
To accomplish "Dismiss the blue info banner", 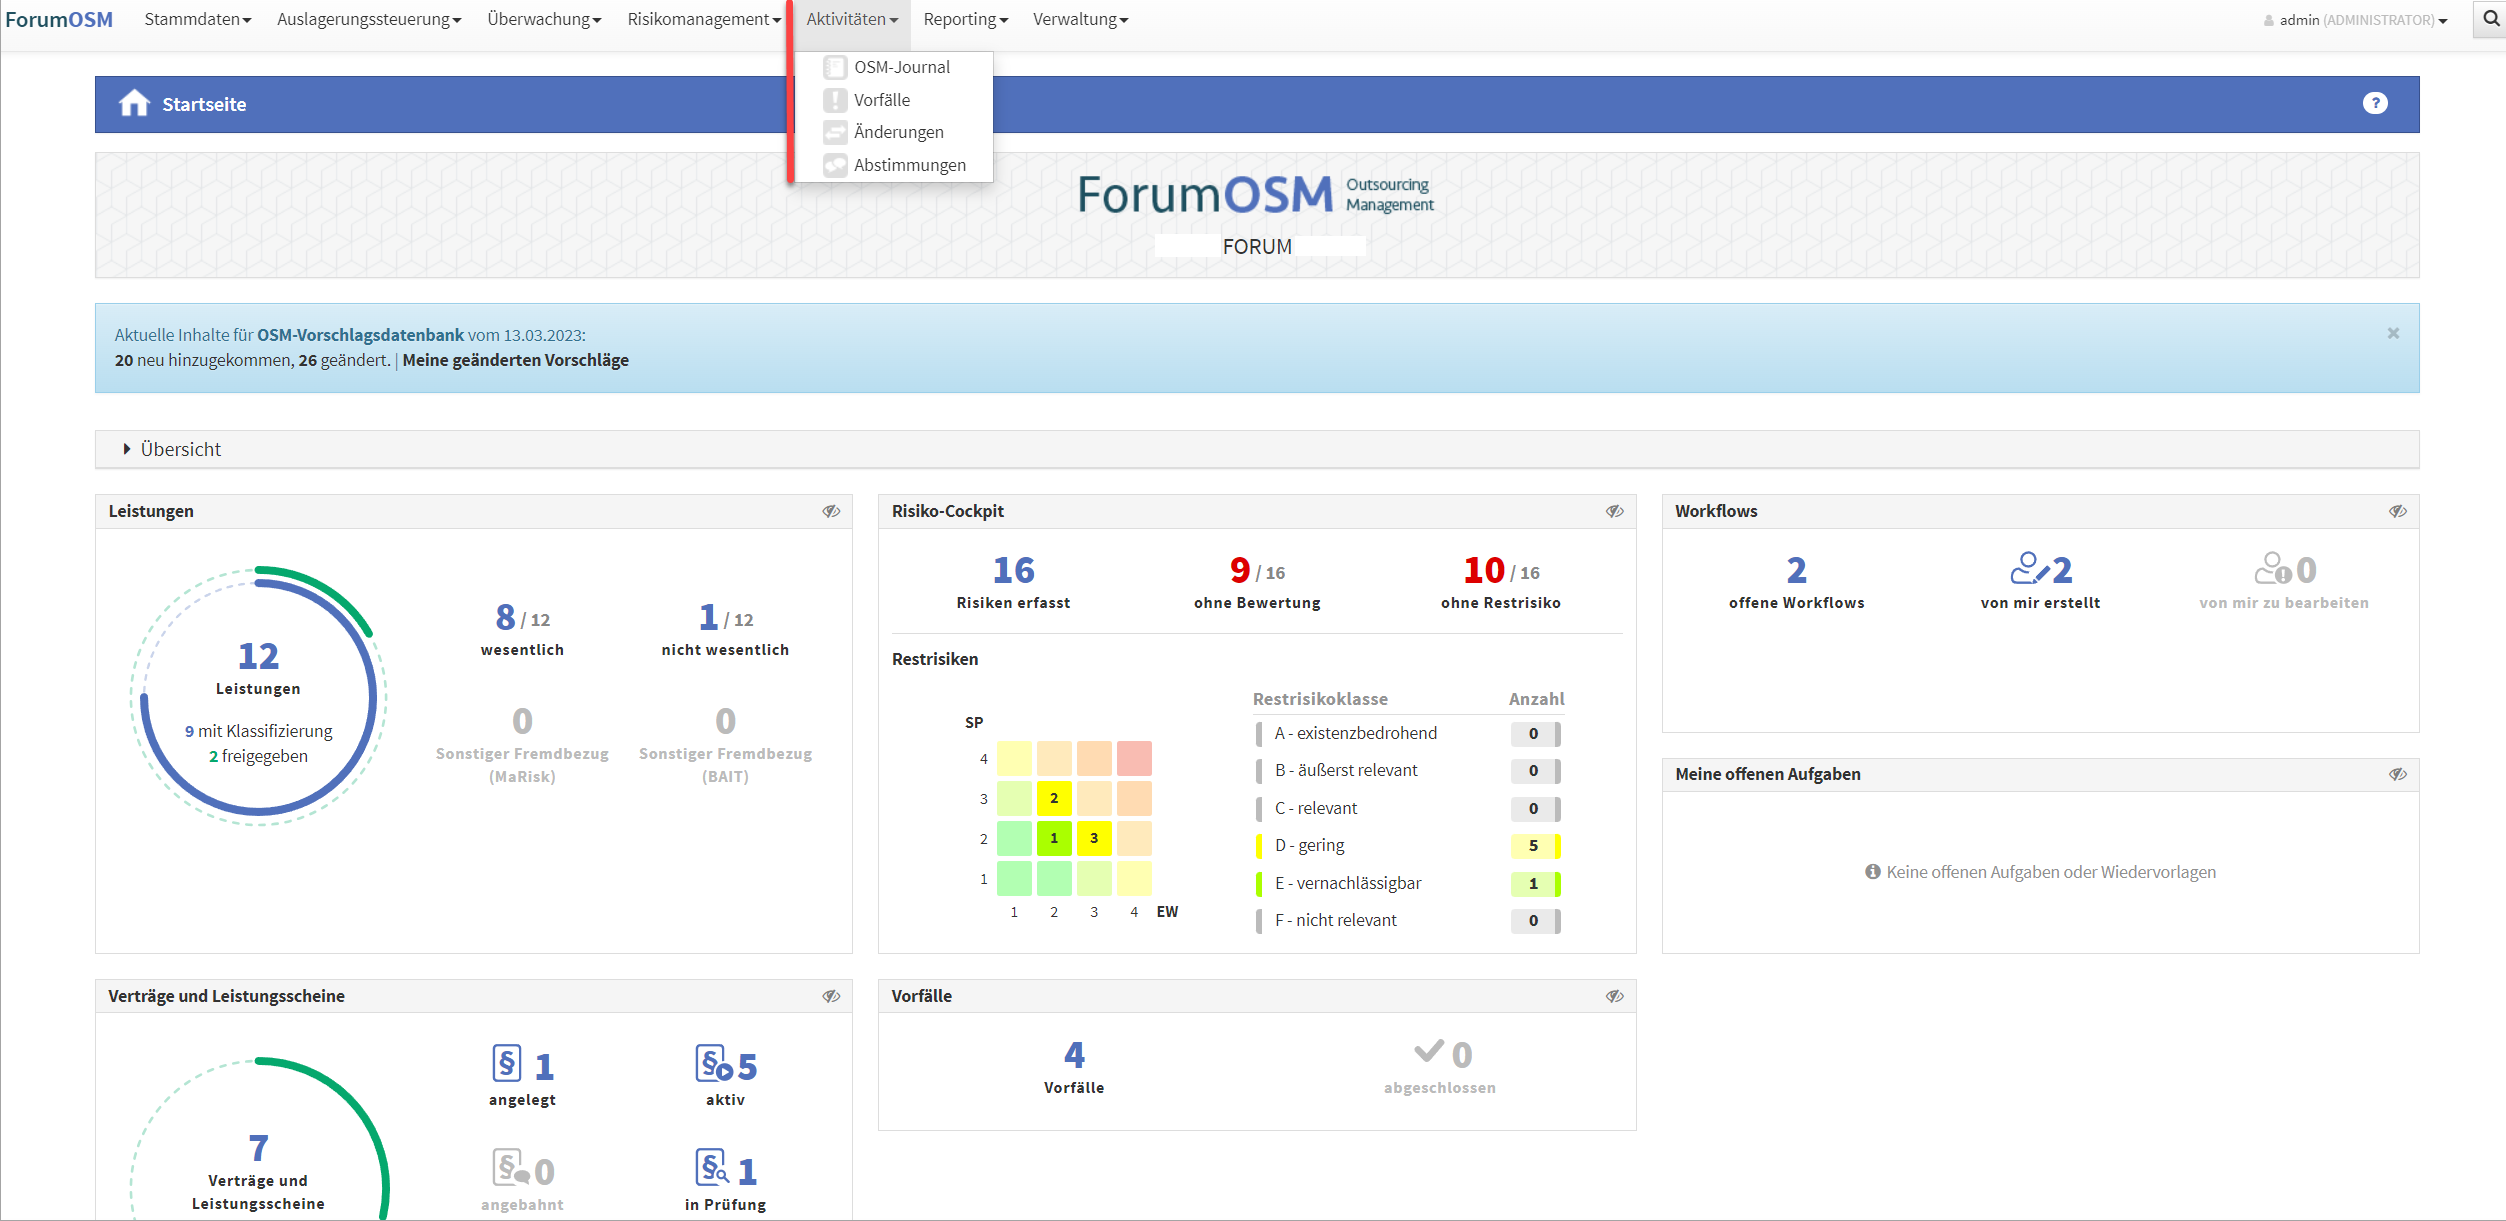I will tap(2393, 333).
